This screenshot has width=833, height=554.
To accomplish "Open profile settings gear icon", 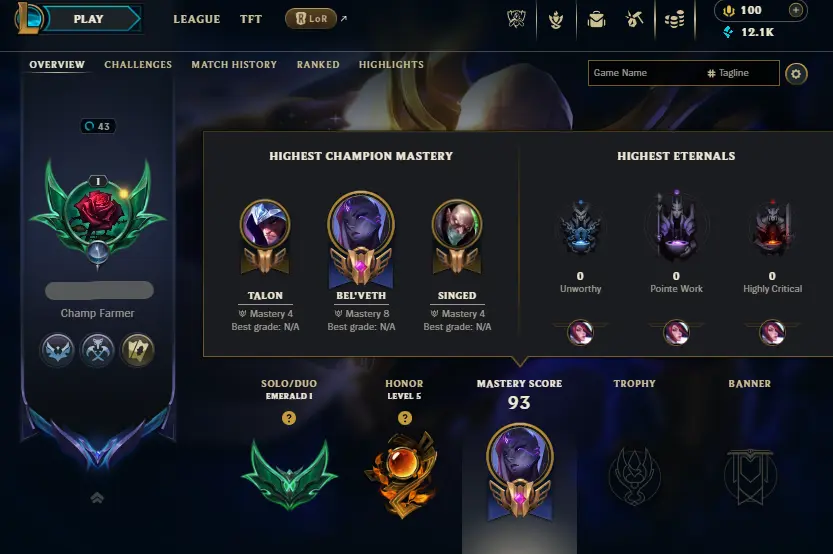I will click(x=795, y=74).
